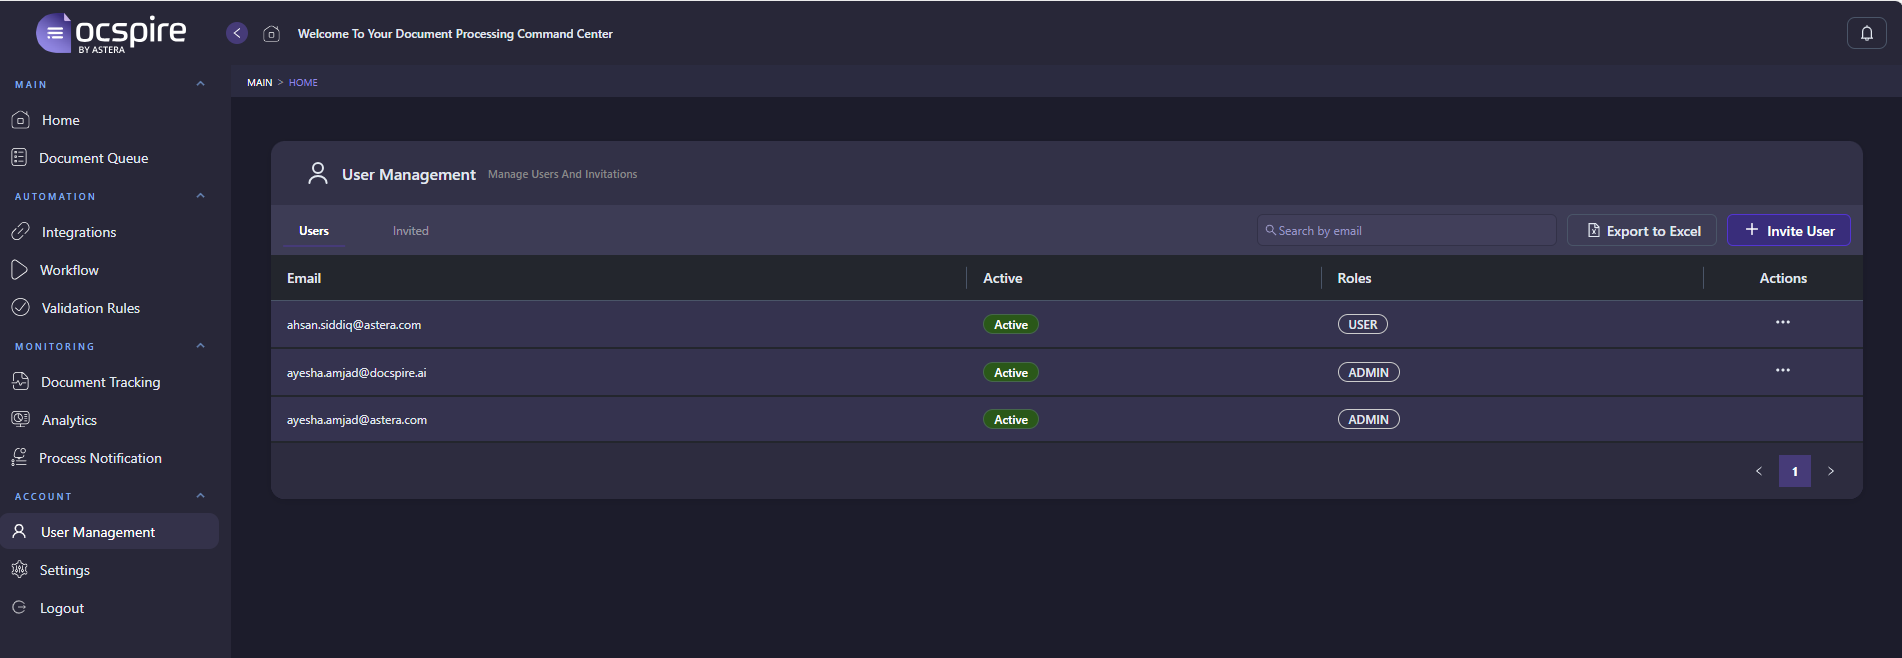Click the Invite User button

(1788, 231)
